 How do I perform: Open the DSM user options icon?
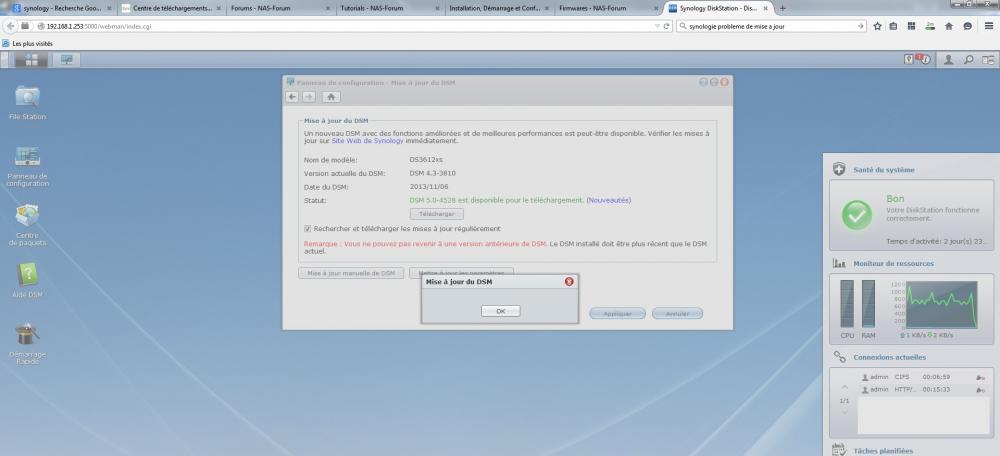pyautogui.click(x=948, y=59)
